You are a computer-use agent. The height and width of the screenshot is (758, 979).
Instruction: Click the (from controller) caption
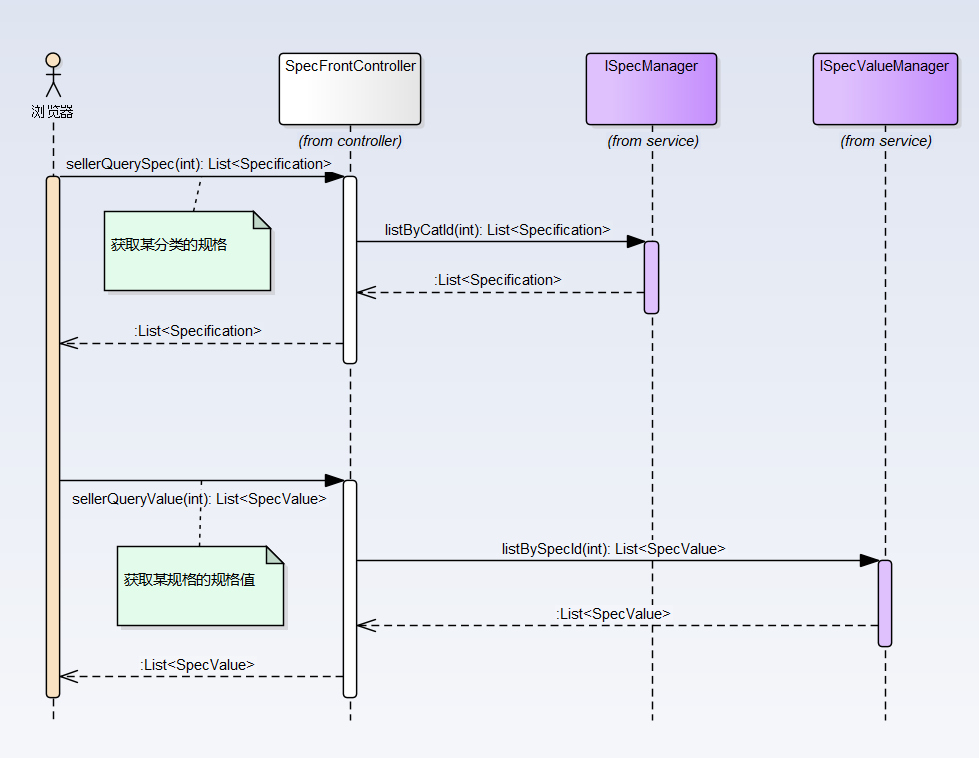pos(350,141)
